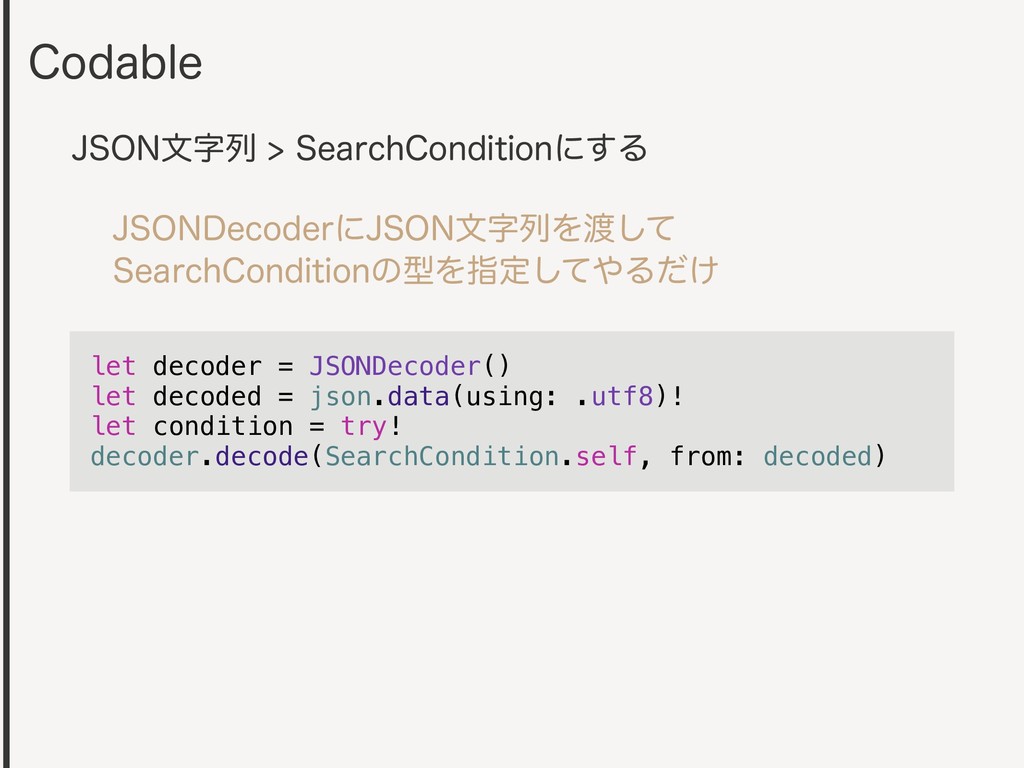Click the try! keyword in code
This screenshot has height=768, width=1024.
coord(371,426)
